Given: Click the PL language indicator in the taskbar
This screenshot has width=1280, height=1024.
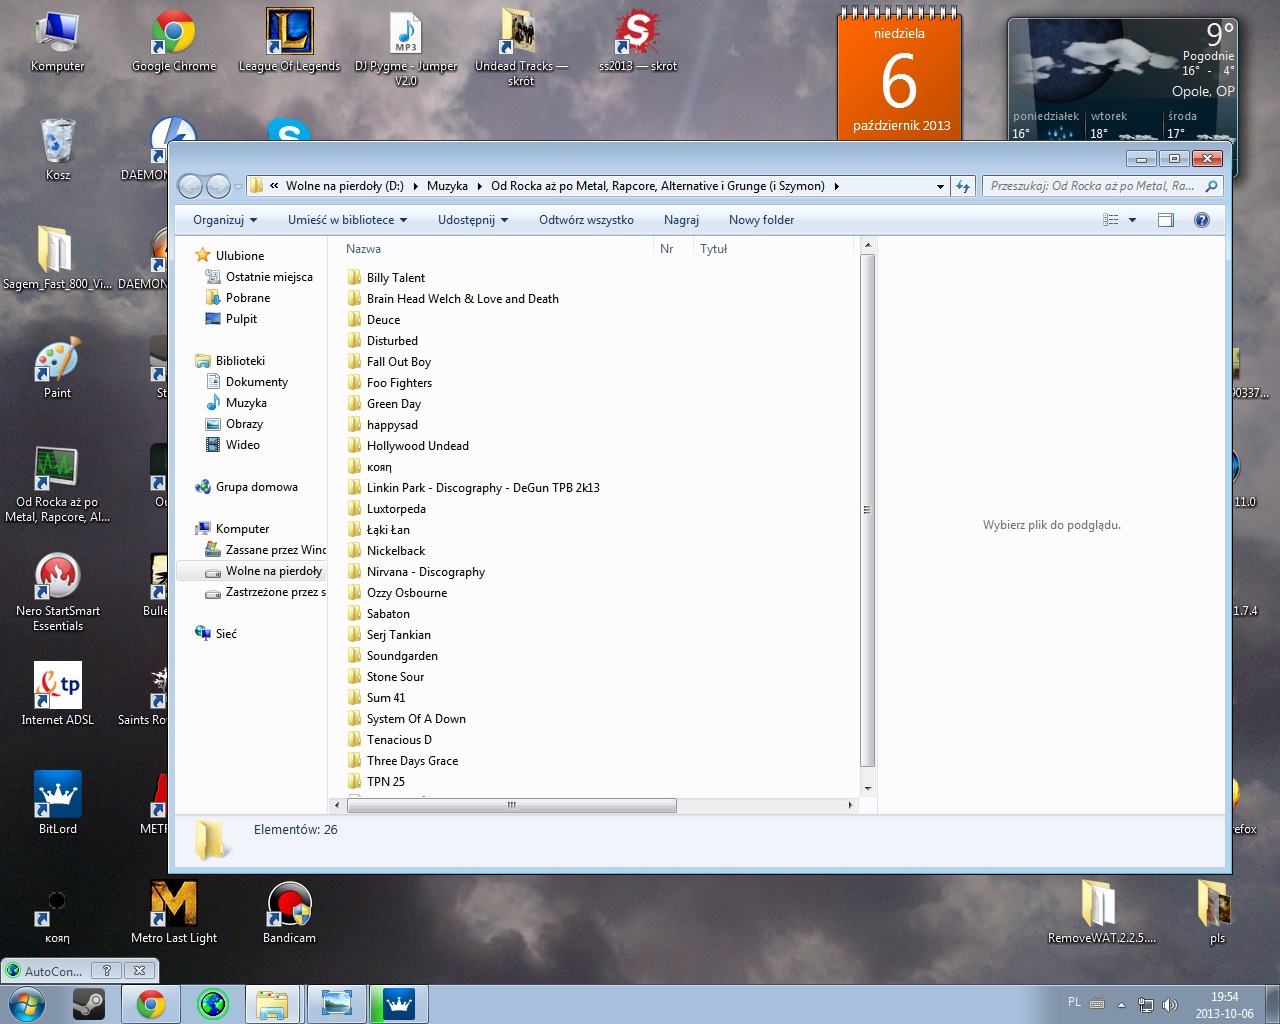Looking at the screenshot, I should click(1074, 1002).
